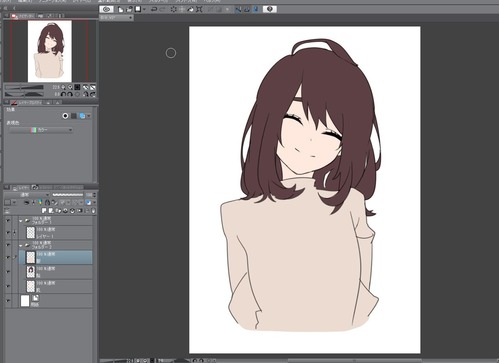Undo the last action
This screenshot has height=363, width=499.
pyautogui.click(x=154, y=9)
